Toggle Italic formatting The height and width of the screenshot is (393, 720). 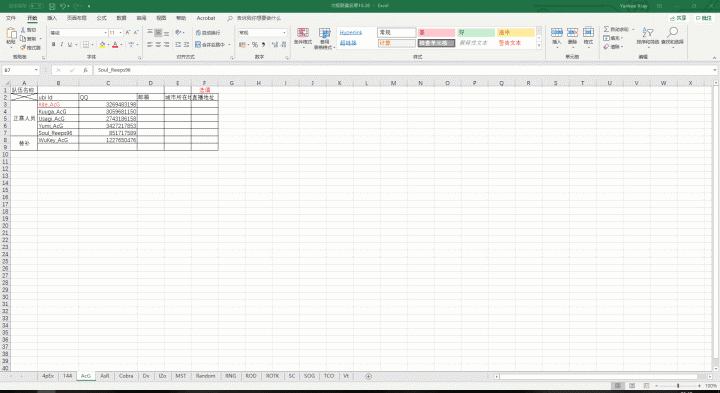62,45
